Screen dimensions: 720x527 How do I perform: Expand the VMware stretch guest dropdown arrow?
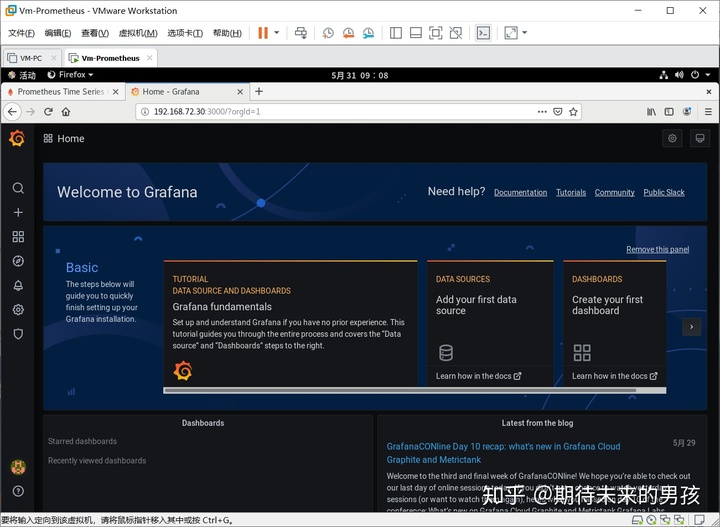(524, 33)
